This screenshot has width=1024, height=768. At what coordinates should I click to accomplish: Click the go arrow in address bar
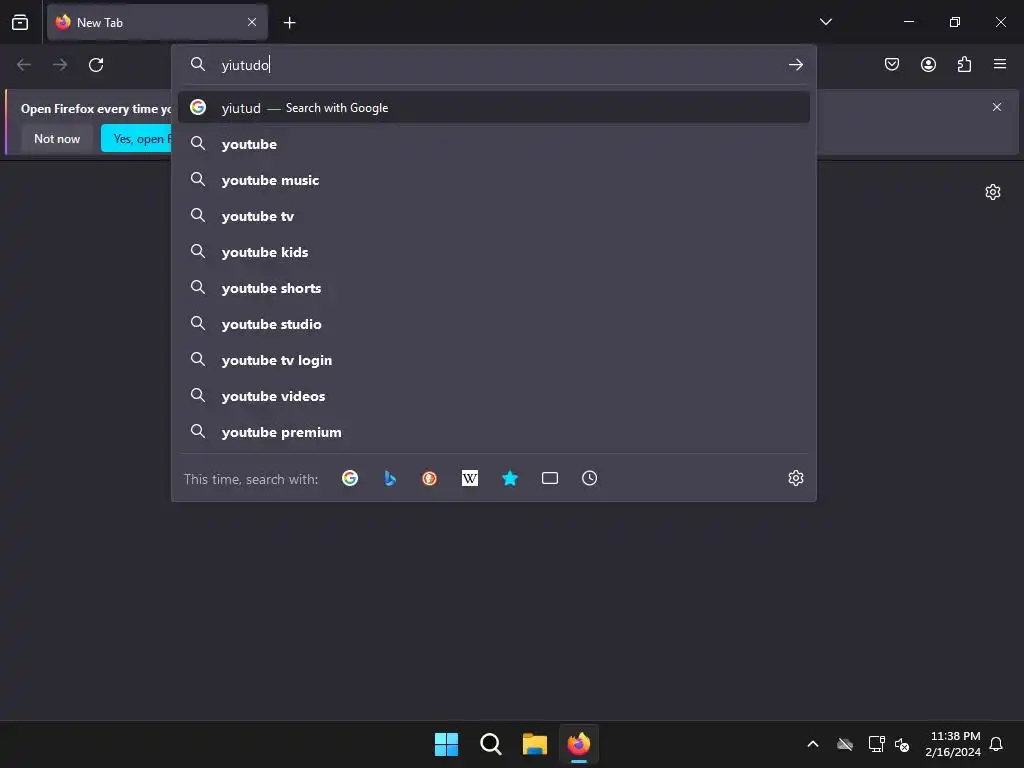pyautogui.click(x=795, y=65)
